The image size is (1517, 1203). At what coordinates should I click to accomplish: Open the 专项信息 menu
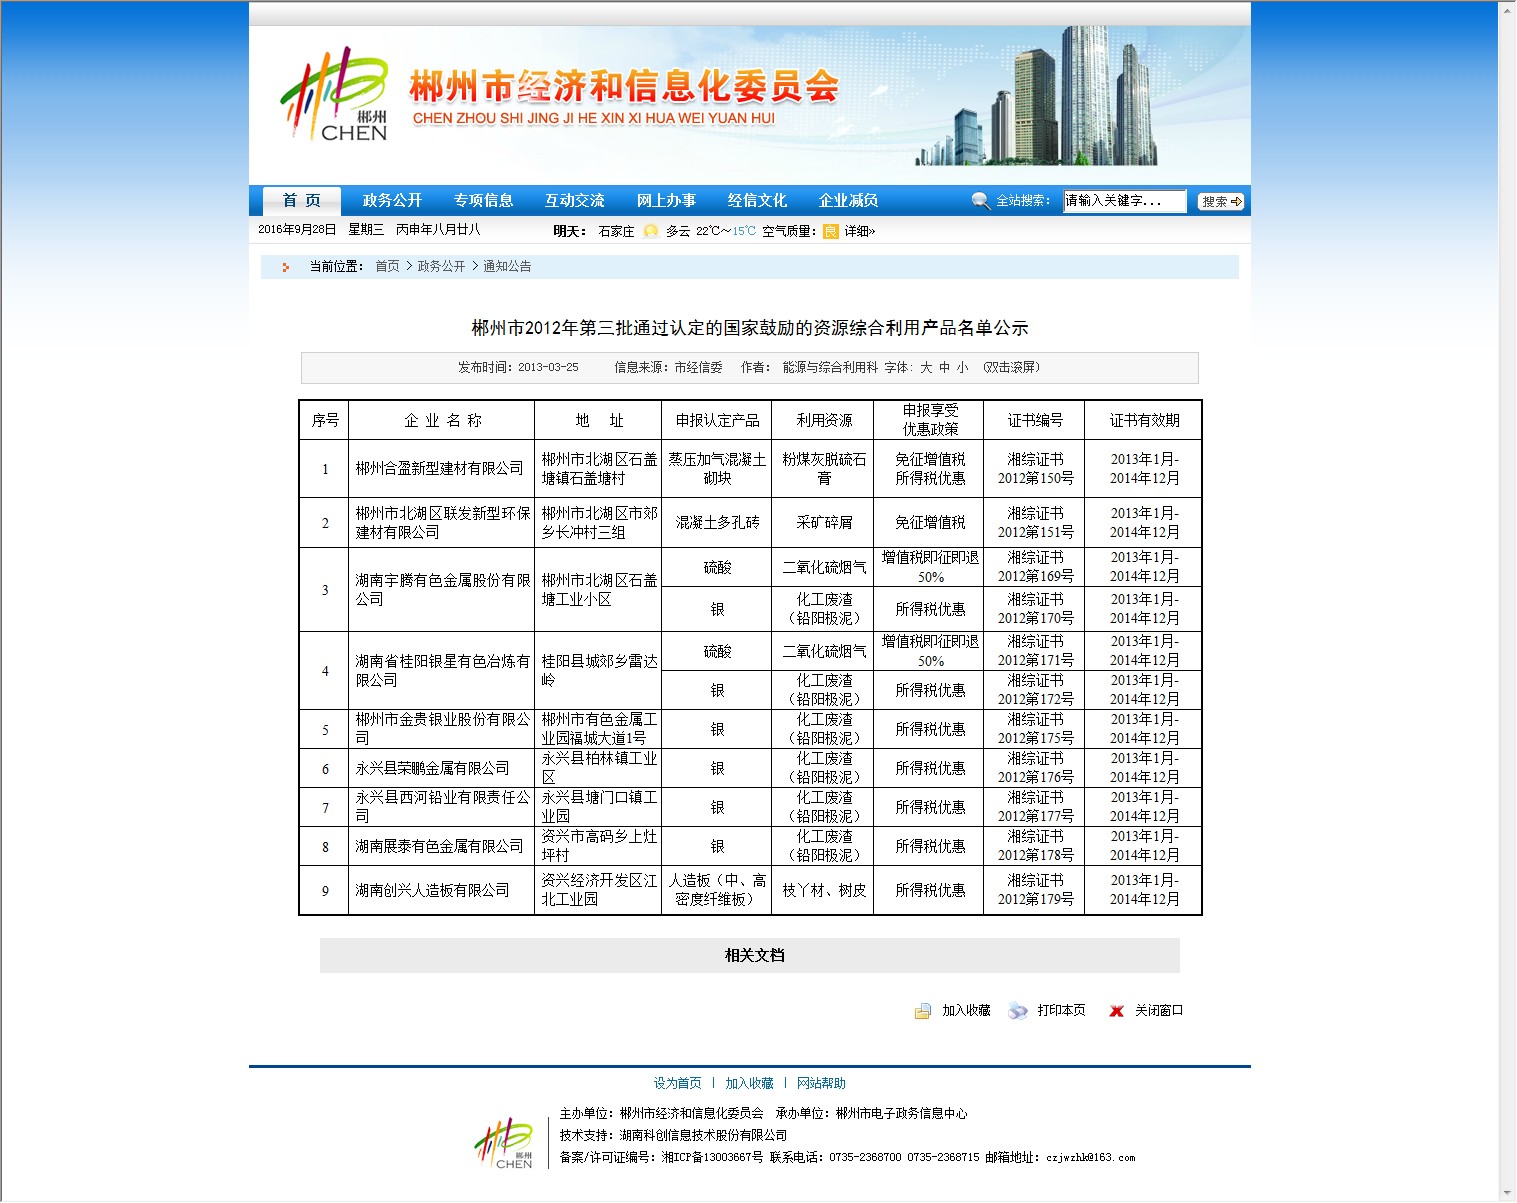[x=484, y=201]
